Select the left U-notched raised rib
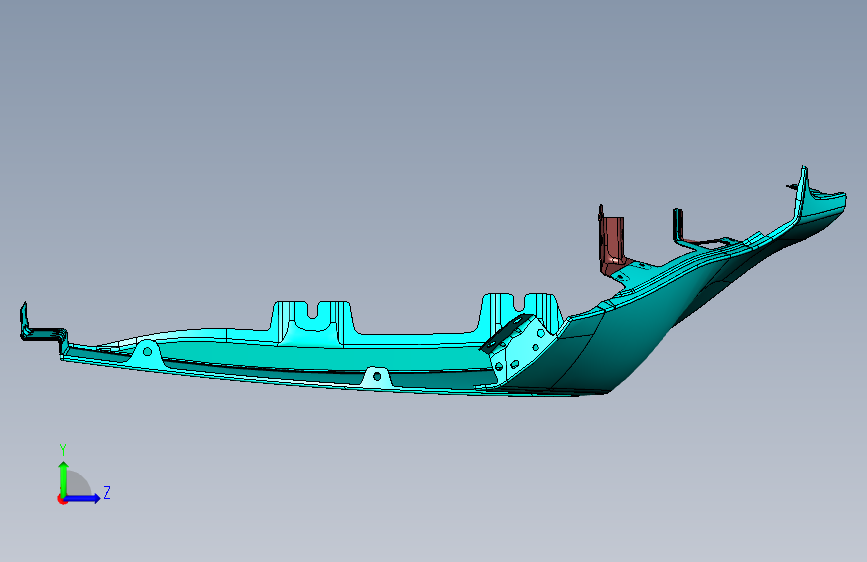 pos(313,324)
